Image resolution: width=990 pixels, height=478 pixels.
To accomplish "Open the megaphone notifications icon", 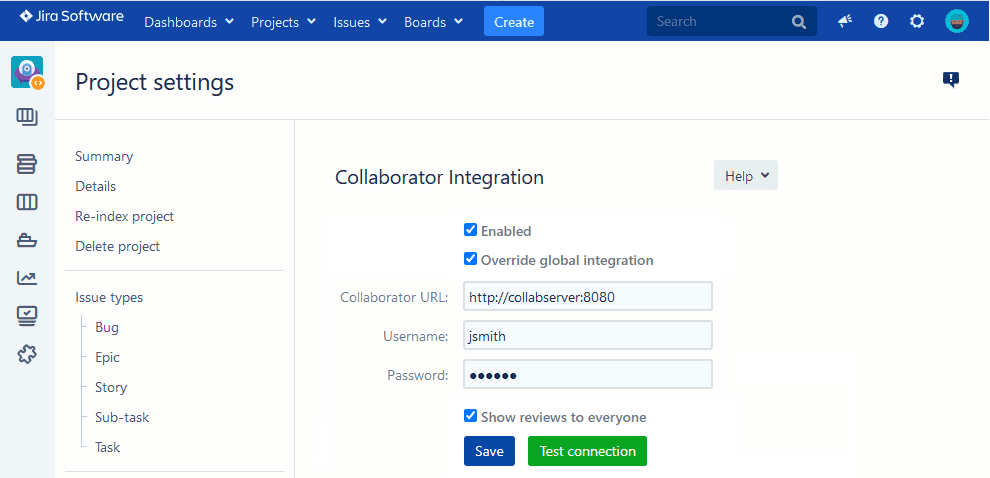I will 845,21.
